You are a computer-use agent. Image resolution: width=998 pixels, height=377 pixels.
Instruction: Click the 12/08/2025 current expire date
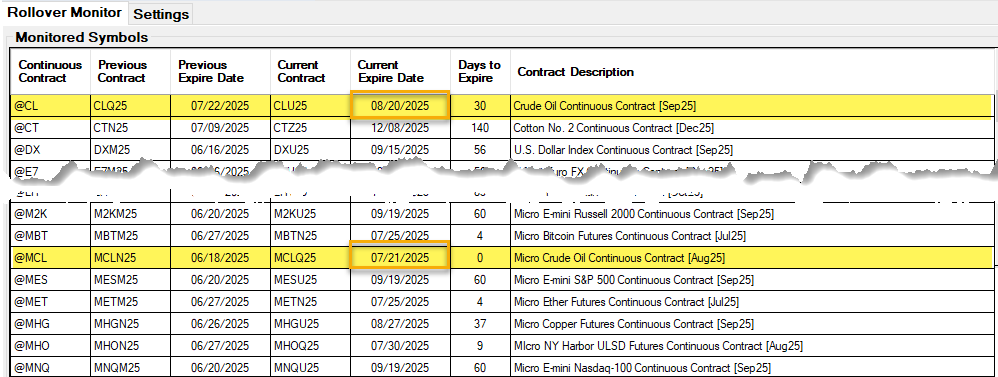(x=400, y=128)
